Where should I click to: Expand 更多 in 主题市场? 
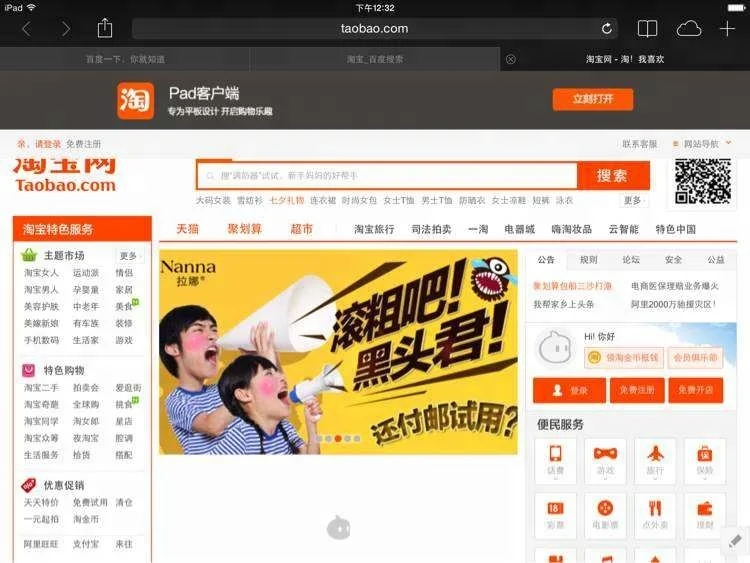click(x=128, y=256)
